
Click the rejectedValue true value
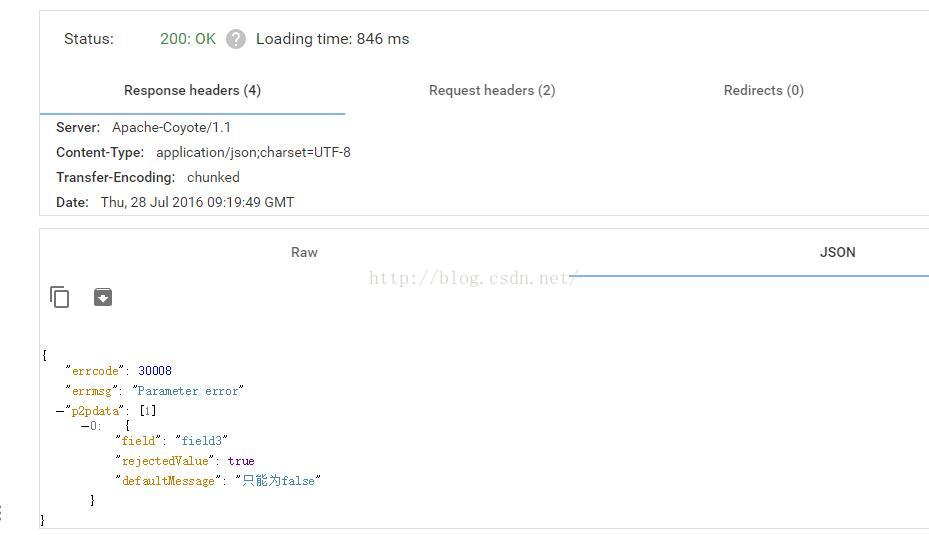tap(241, 461)
